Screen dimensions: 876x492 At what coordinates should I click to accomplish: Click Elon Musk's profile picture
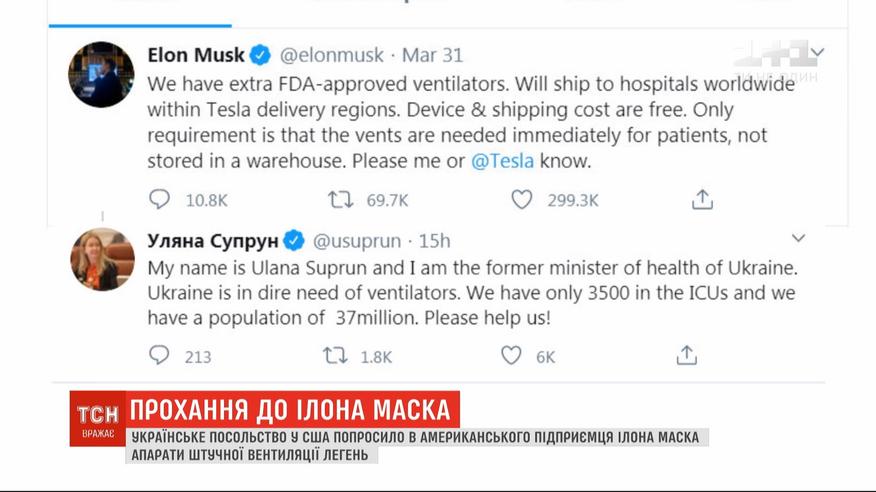pos(101,75)
